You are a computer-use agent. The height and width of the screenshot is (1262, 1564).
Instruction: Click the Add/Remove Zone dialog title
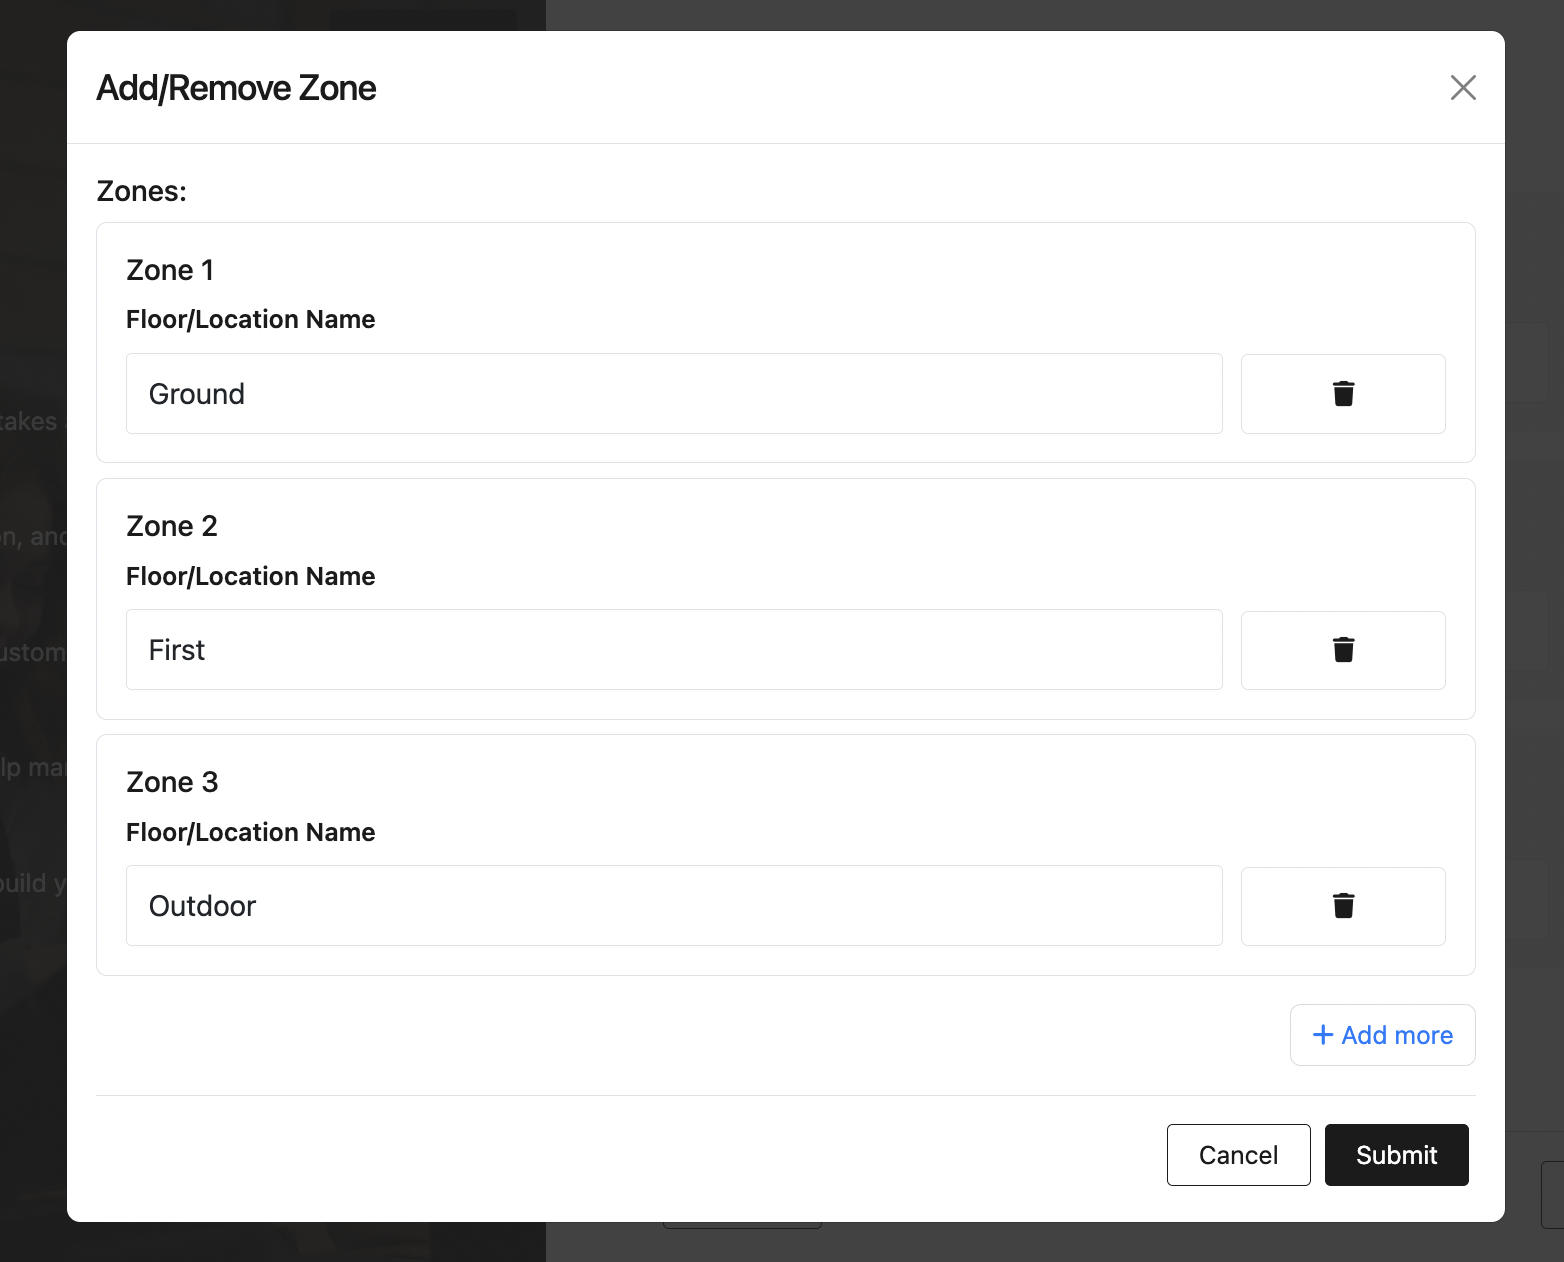236,88
